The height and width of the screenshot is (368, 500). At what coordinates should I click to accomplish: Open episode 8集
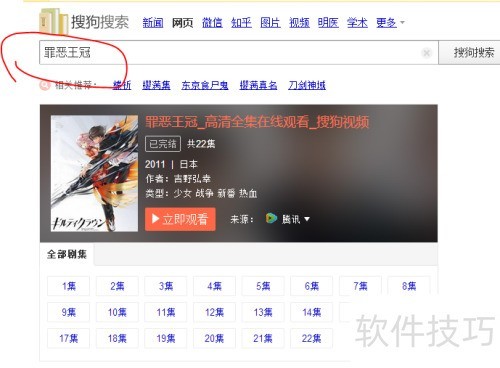409,286
